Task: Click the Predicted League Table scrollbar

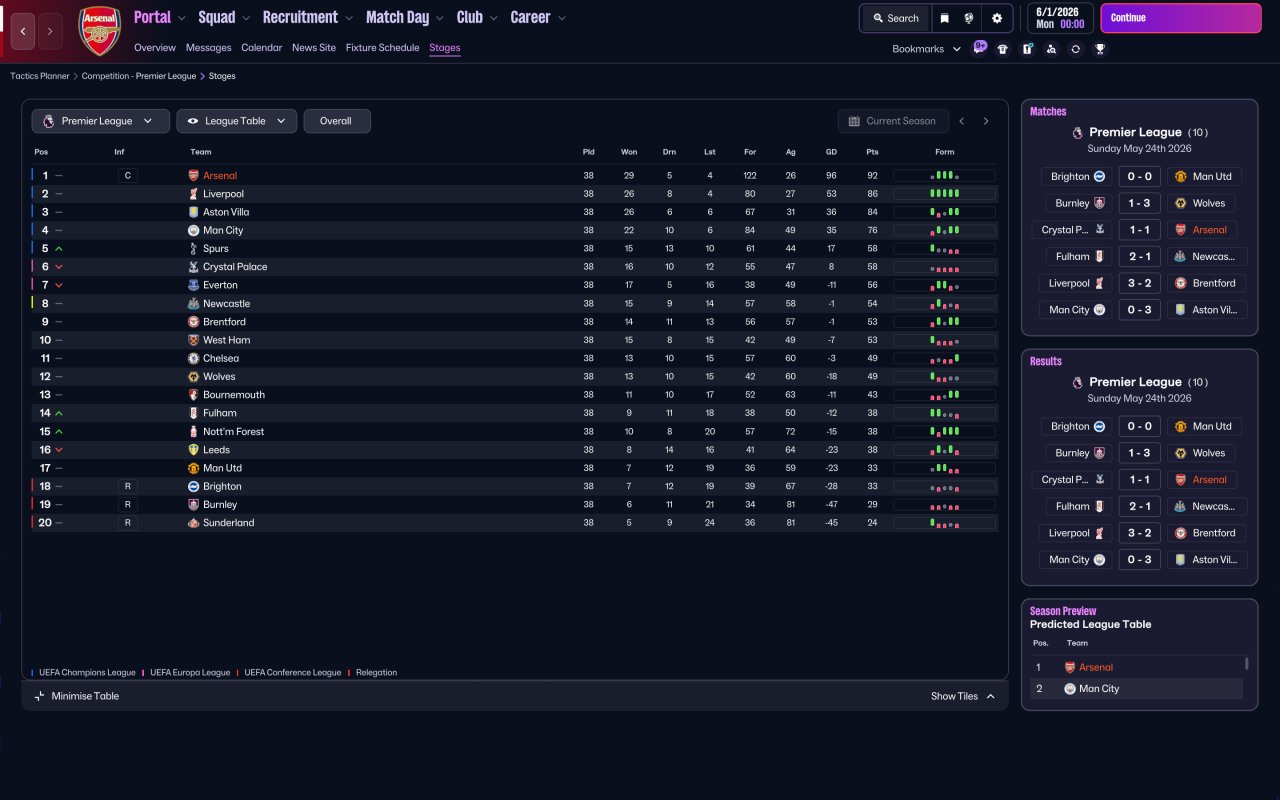Action: coord(1246,663)
